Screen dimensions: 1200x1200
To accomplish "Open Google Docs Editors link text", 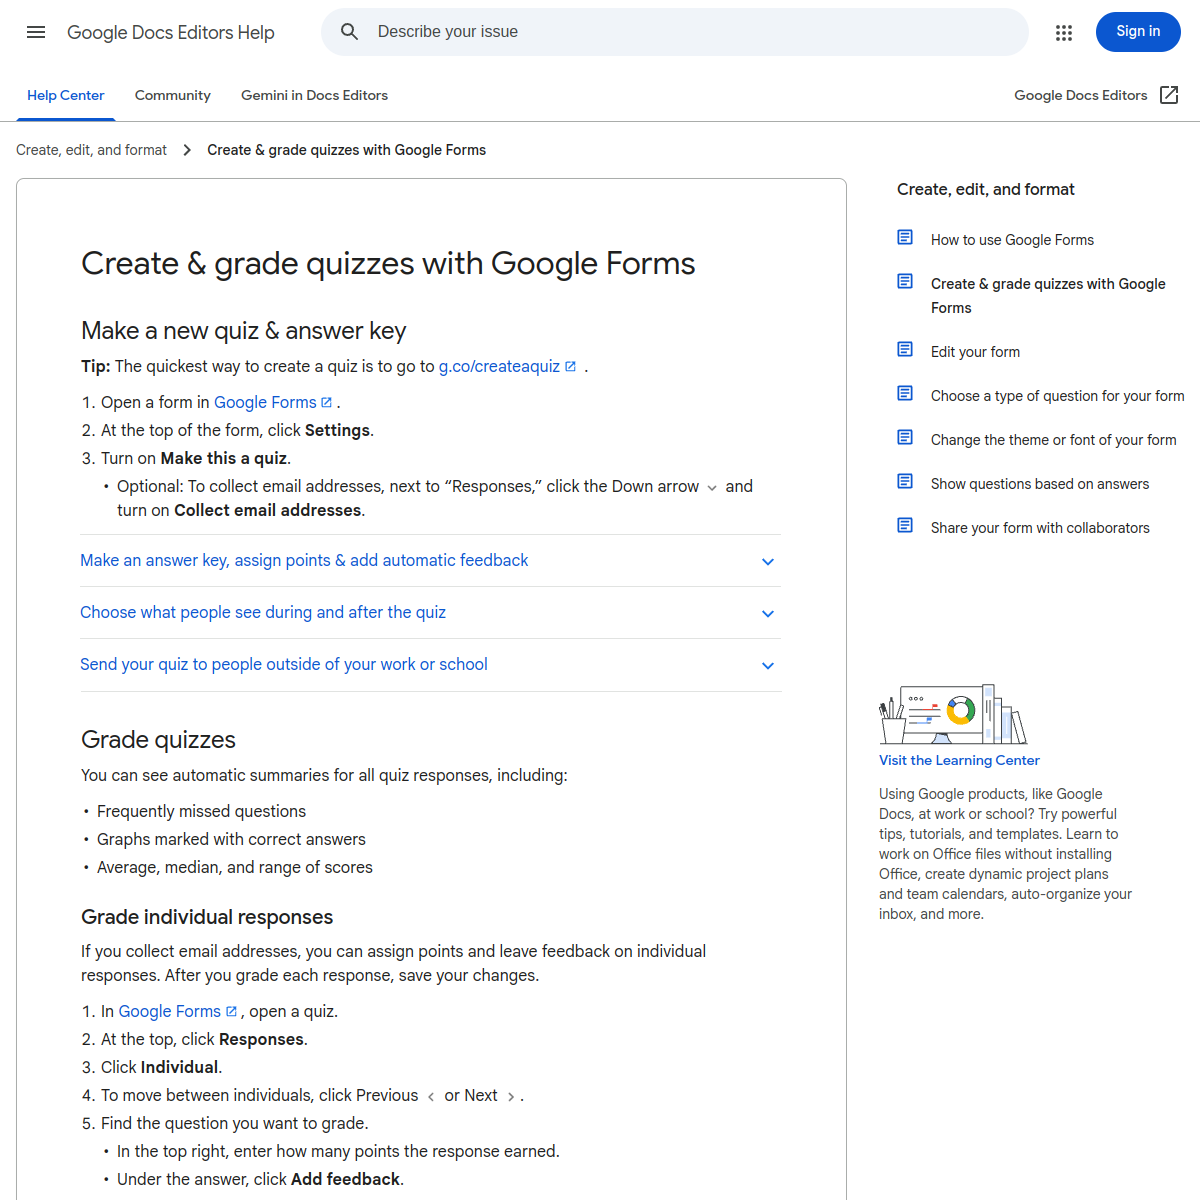I will (x=1080, y=96).
